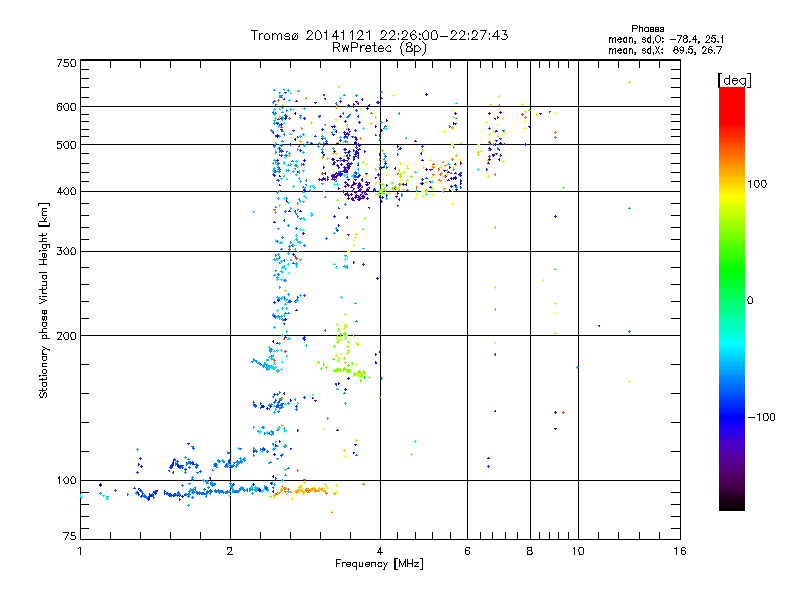The width and height of the screenshot is (800, 600).
Task: Click the colorbar '0' tick label
Action: (x=749, y=301)
